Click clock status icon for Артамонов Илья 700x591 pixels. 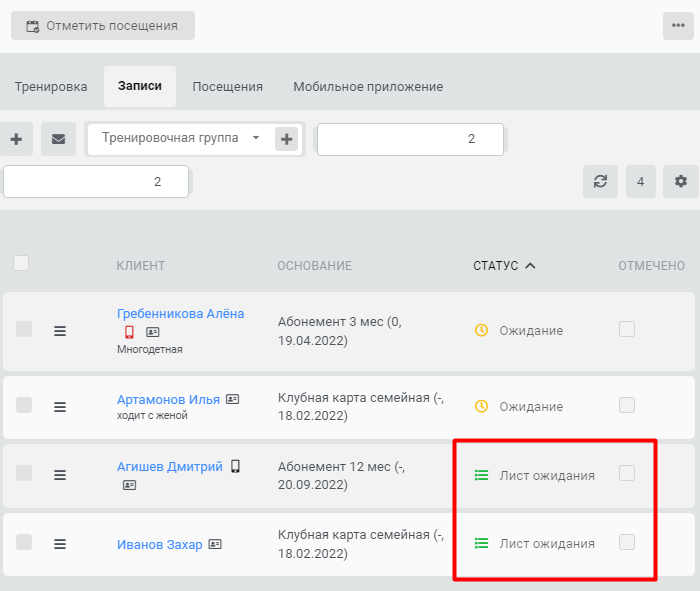pyautogui.click(x=481, y=406)
